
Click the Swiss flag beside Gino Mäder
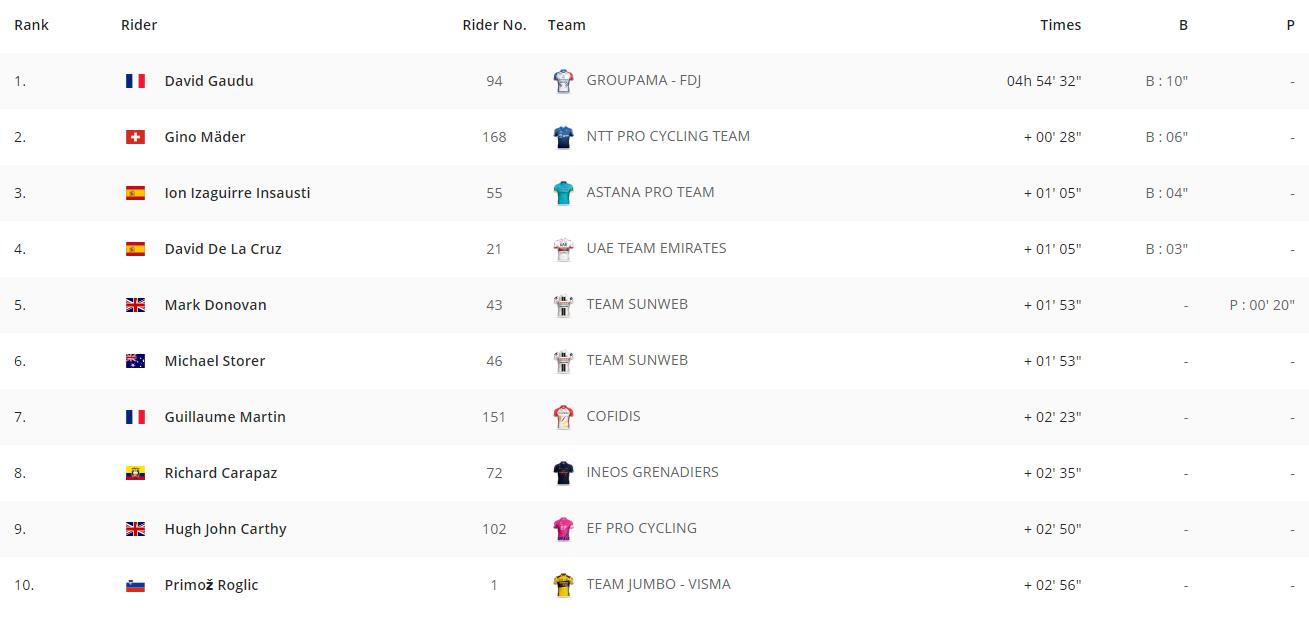pyautogui.click(x=135, y=137)
